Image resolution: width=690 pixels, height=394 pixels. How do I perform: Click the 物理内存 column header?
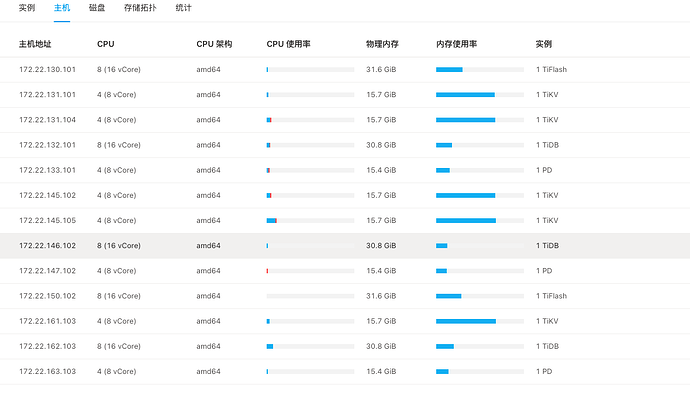[x=382, y=44]
